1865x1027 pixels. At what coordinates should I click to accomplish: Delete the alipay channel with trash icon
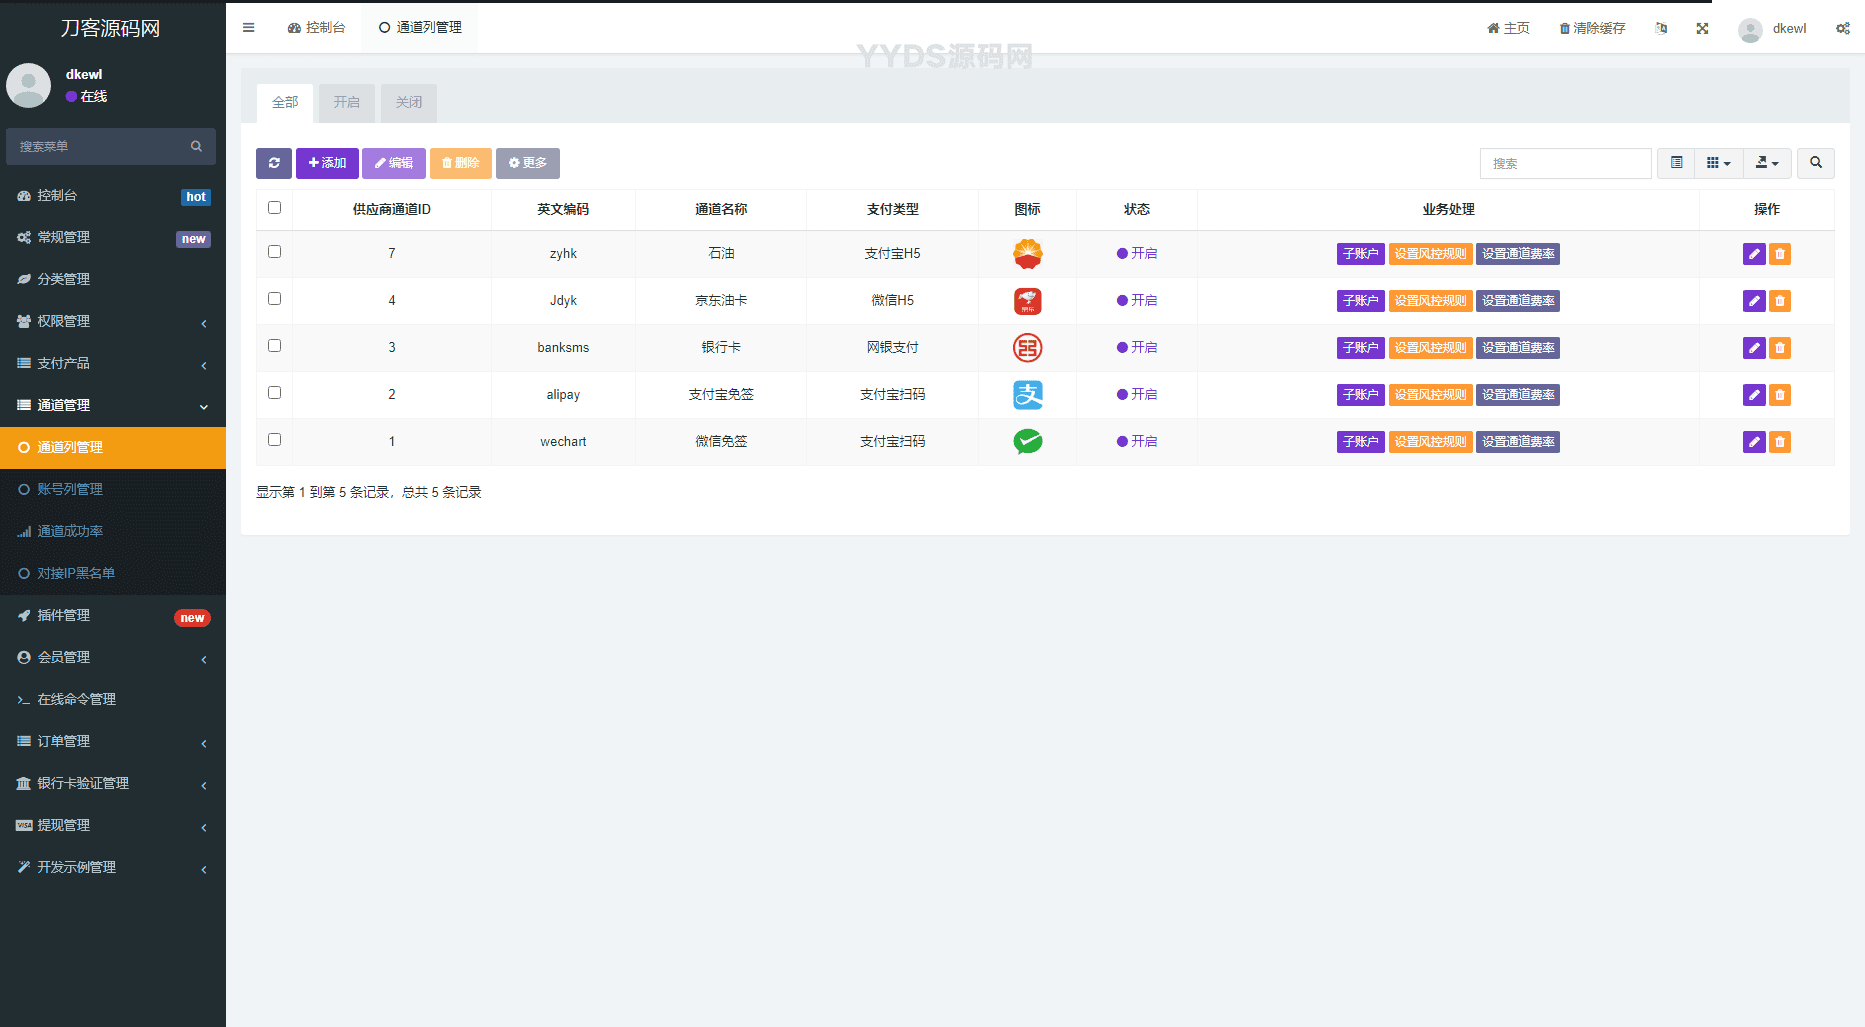click(x=1780, y=395)
